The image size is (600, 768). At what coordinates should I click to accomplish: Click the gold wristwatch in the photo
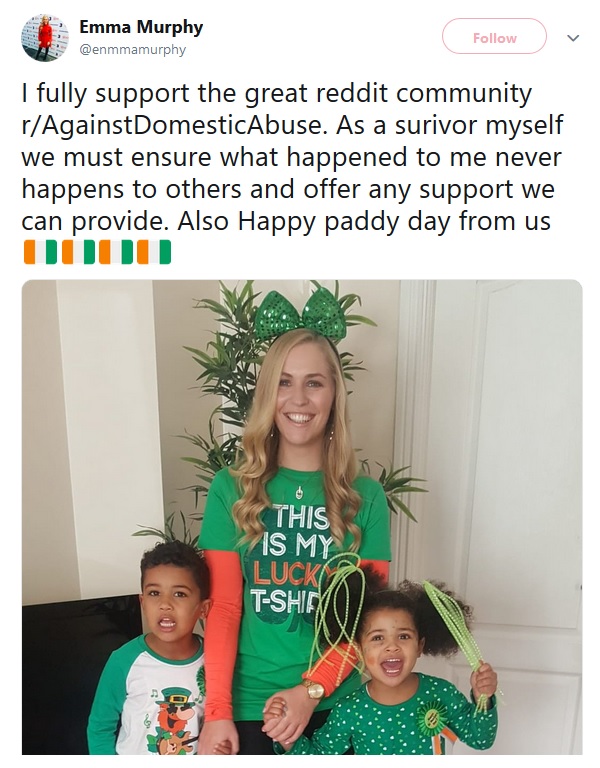[314, 690]
